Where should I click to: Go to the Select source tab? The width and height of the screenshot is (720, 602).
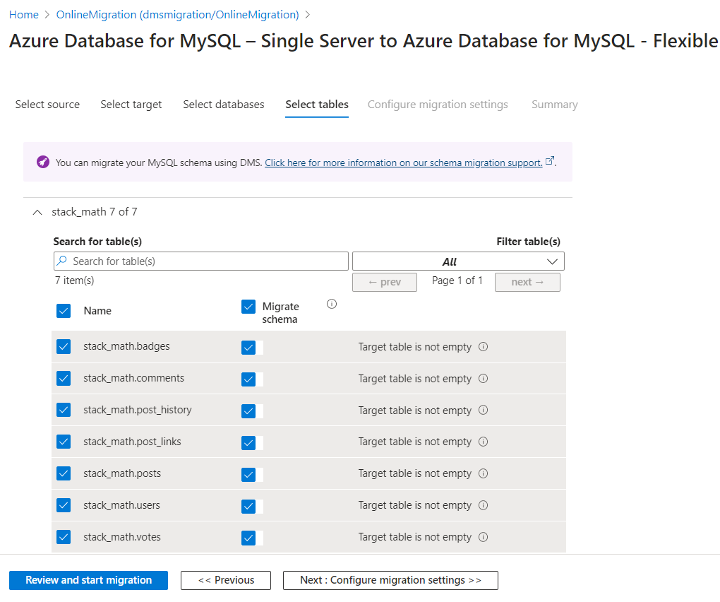(47, 104)
